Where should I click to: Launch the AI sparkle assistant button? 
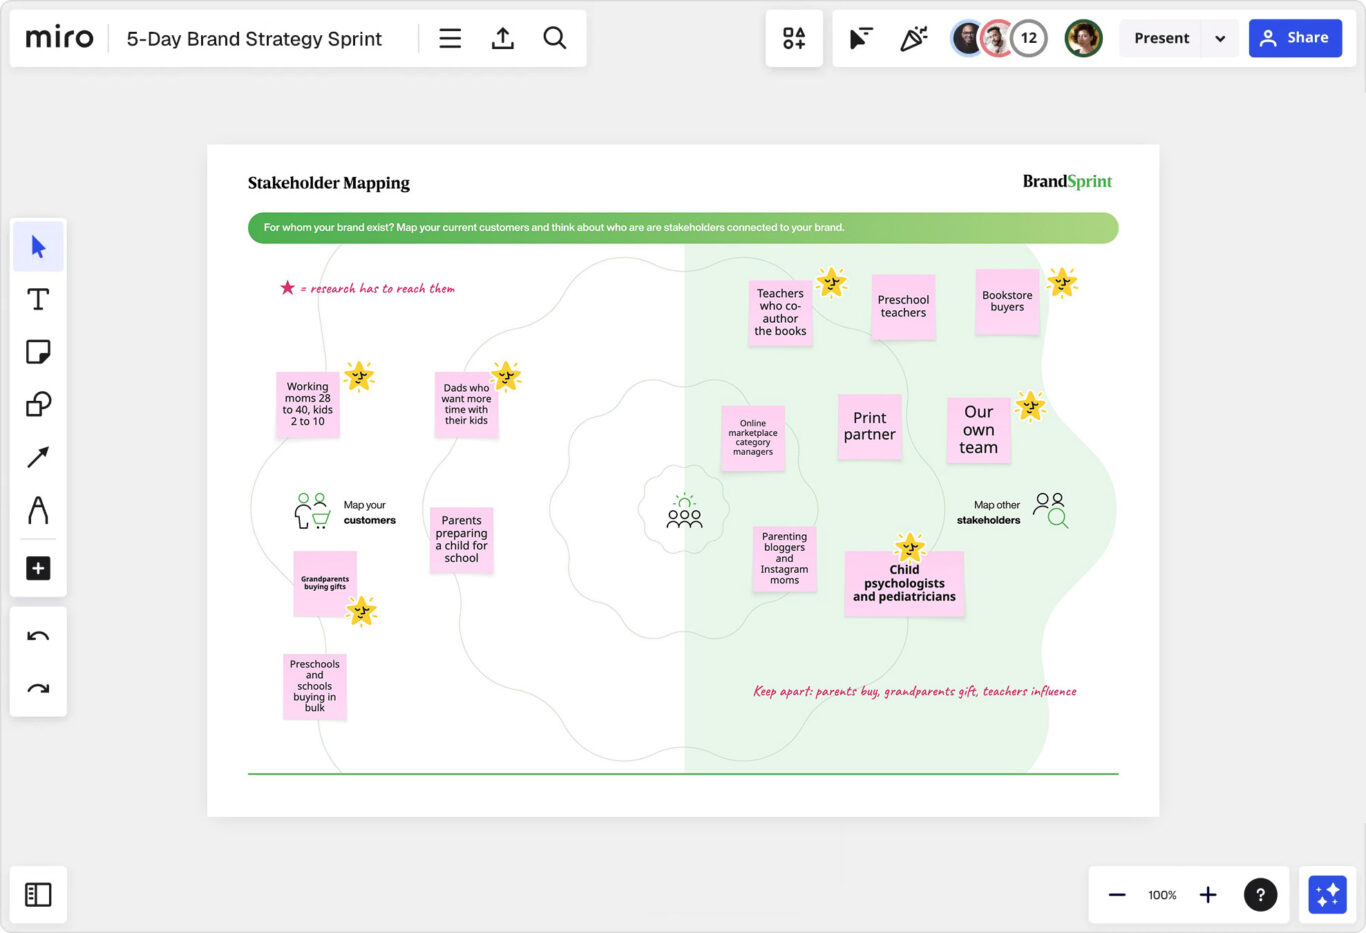[x=1327, y=895]
